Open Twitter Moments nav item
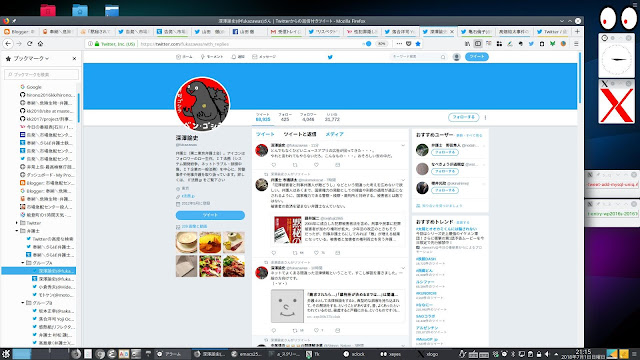 (212, 57)
